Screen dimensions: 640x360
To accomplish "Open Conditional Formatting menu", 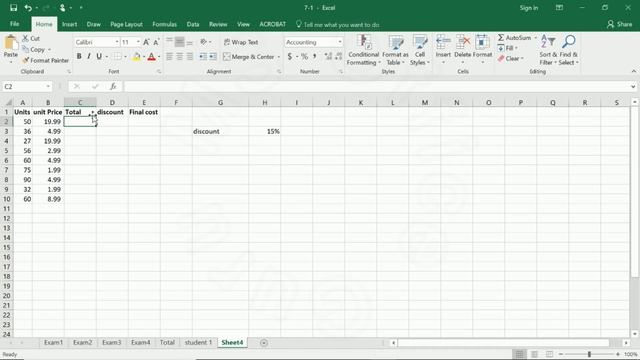I will point(363,50).
